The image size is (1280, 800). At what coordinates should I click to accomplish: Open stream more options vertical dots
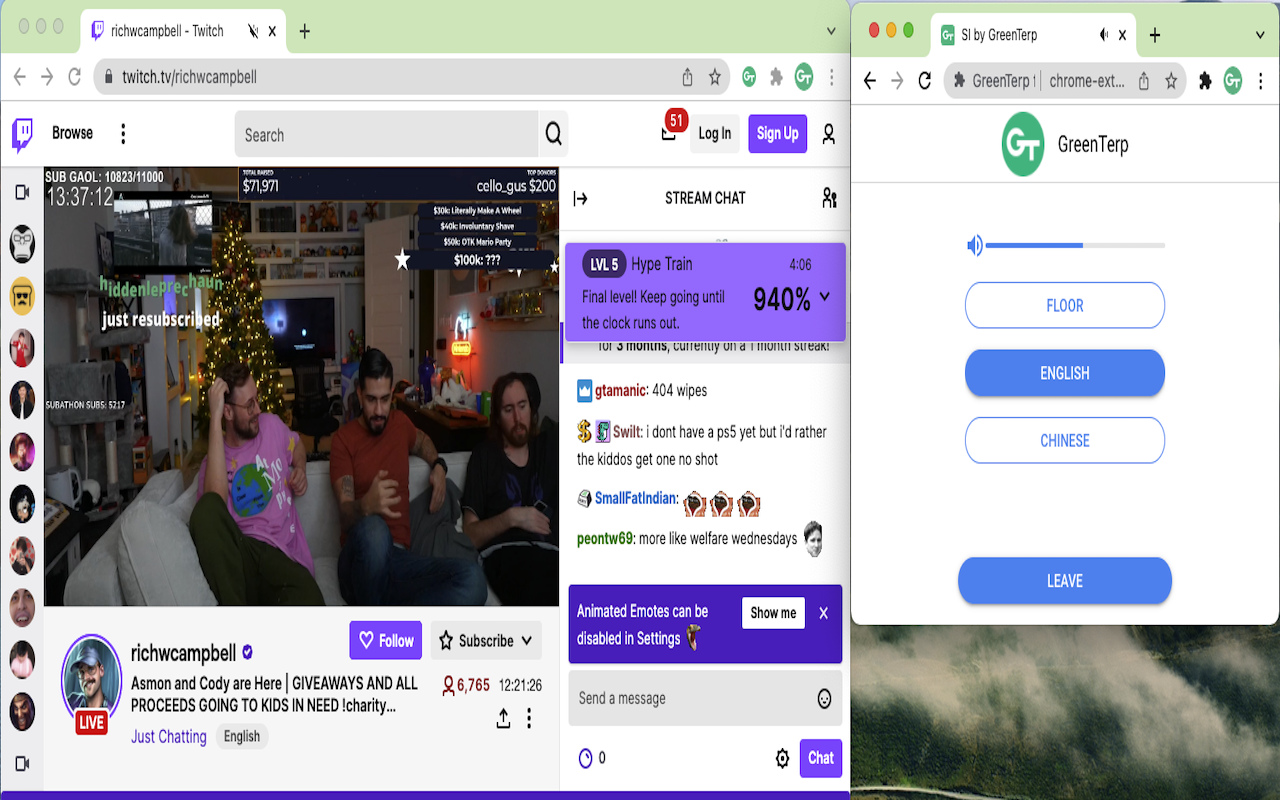coord(529,718)
